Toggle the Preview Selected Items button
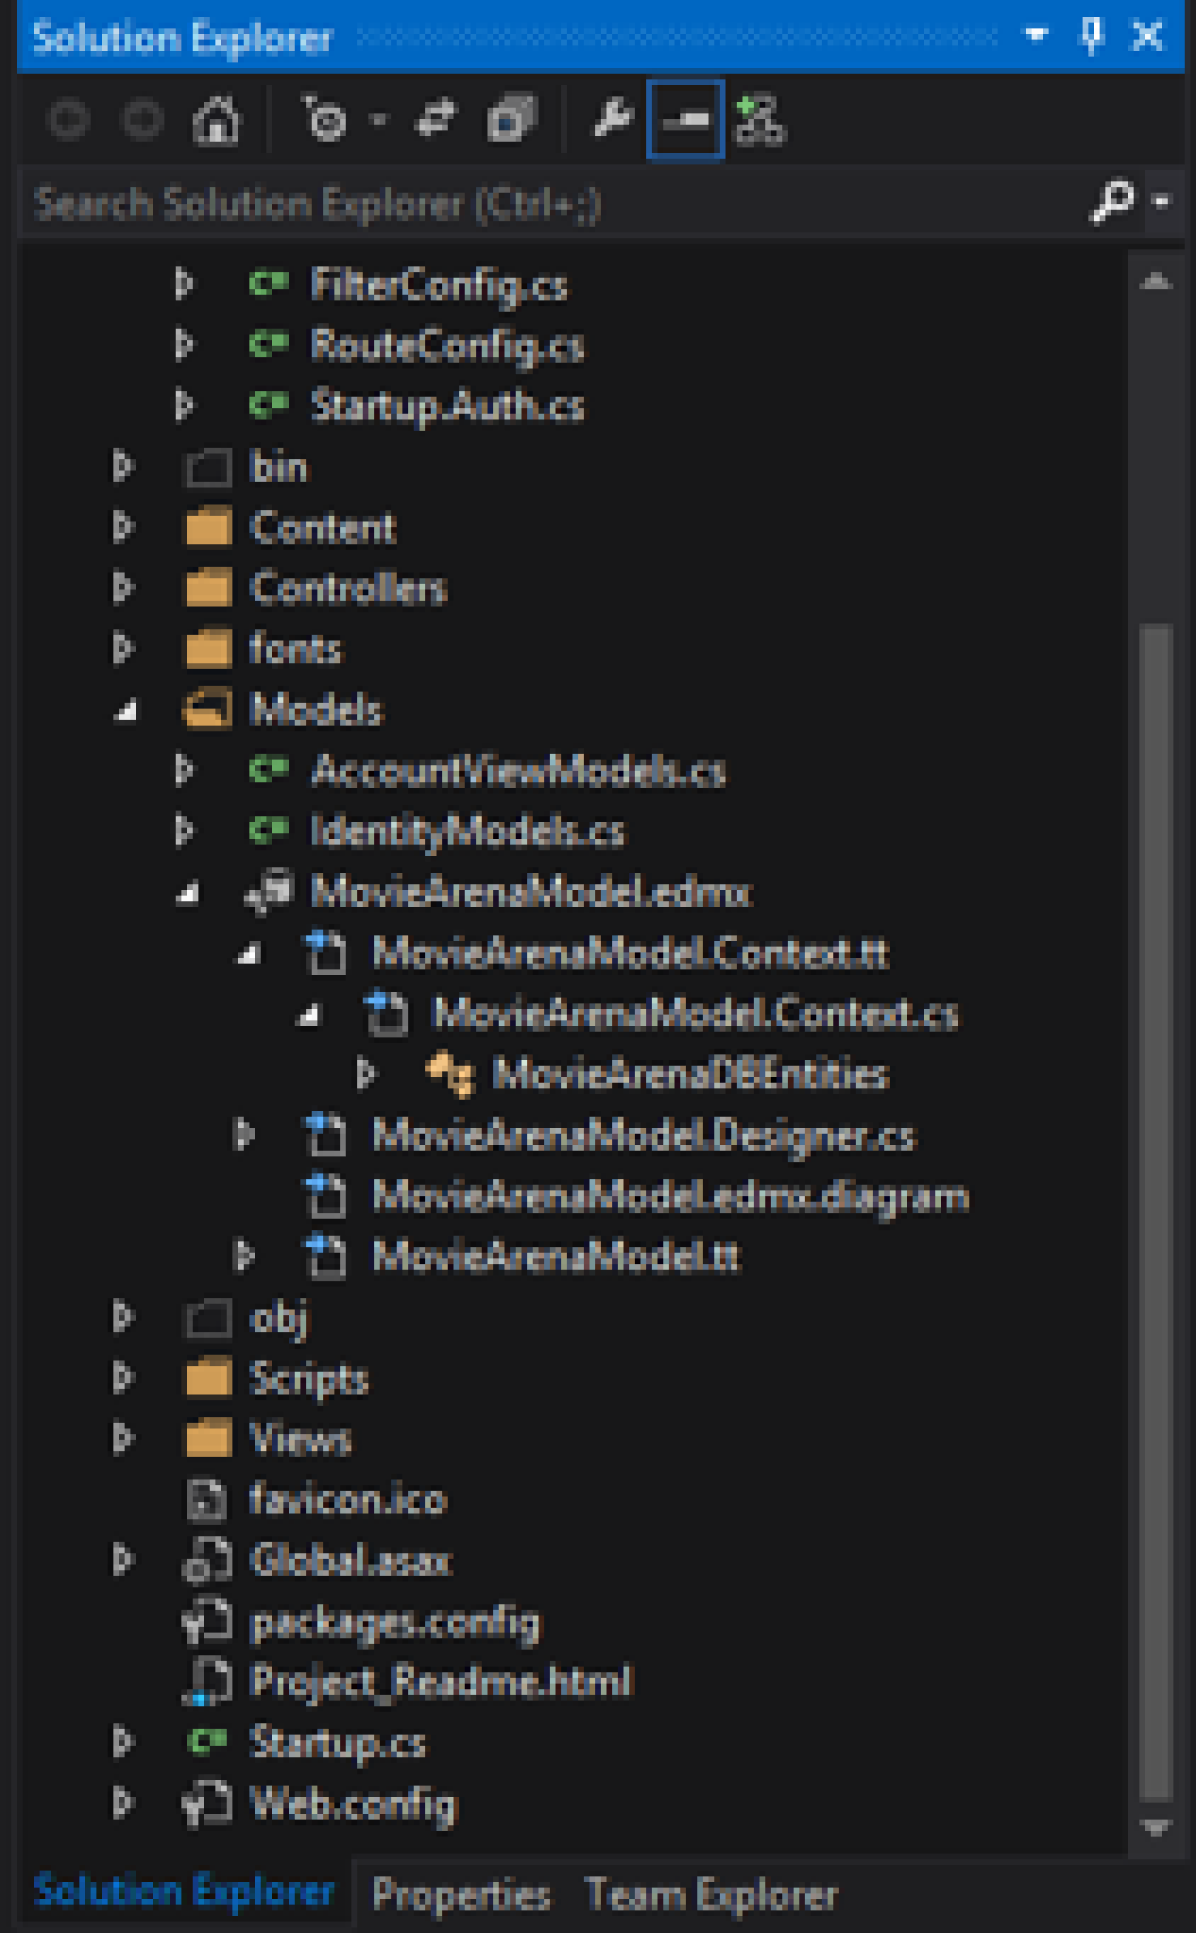The image size is (1196, 1933). [x=685, y=121]
